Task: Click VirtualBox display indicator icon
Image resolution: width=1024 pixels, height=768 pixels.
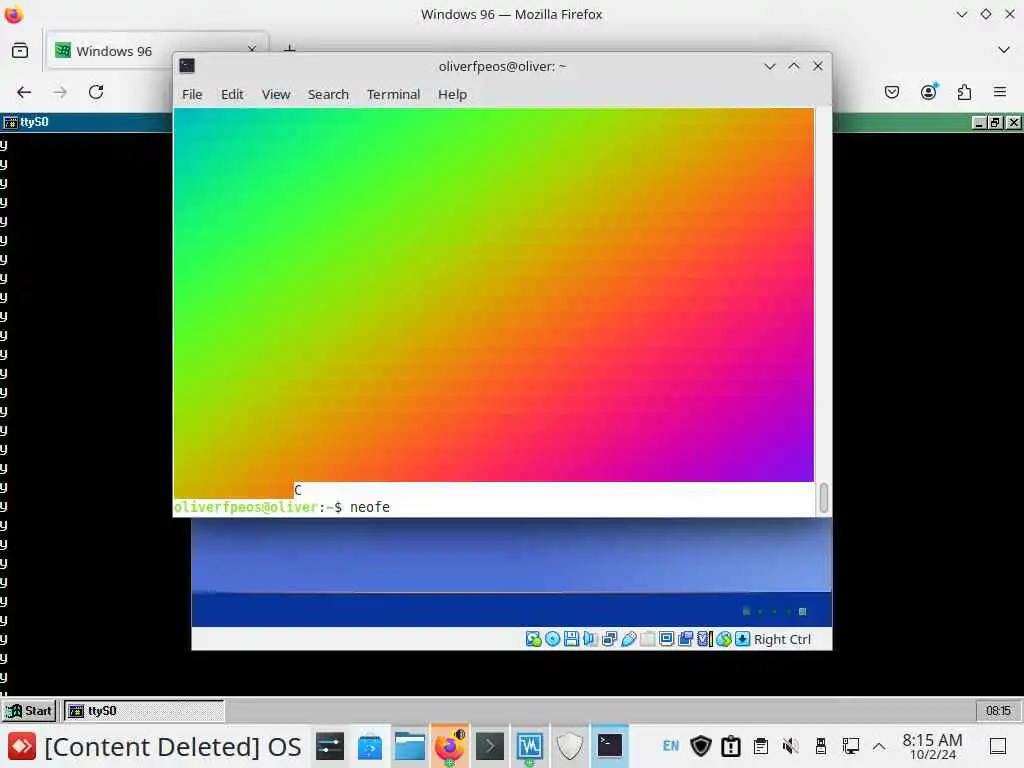Action: point(666,639)
